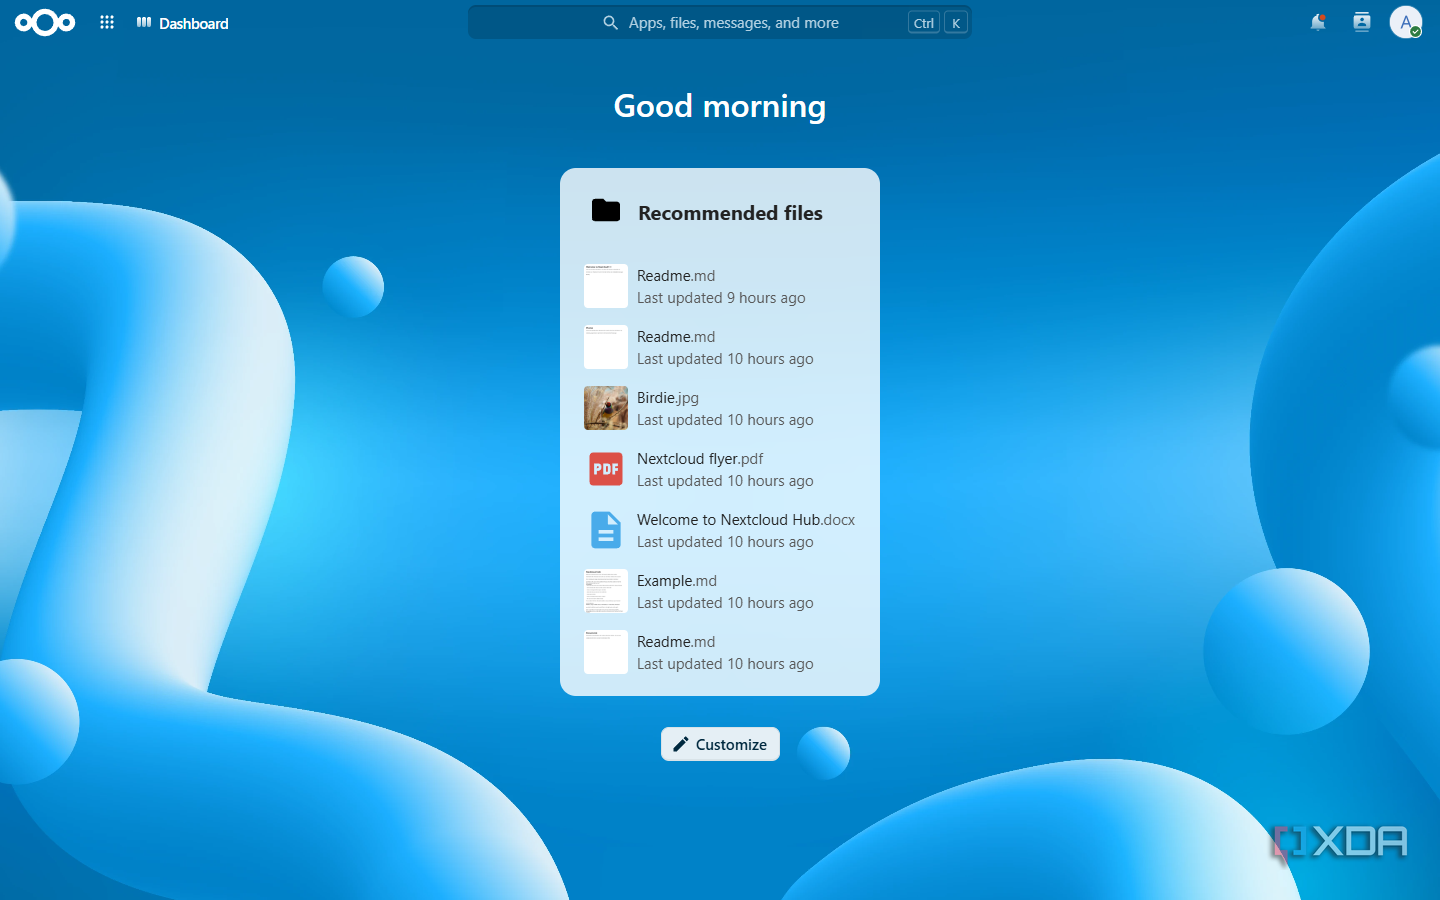1440x900 pixels.
Task: Open Welcome to Nextcloud Hub.docx
Action: click(x=720, y=530)
